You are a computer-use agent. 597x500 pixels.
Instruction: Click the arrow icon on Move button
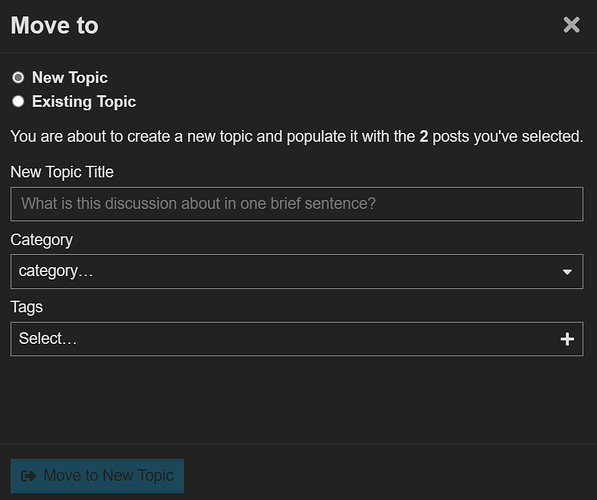click(x=29, y=476)
